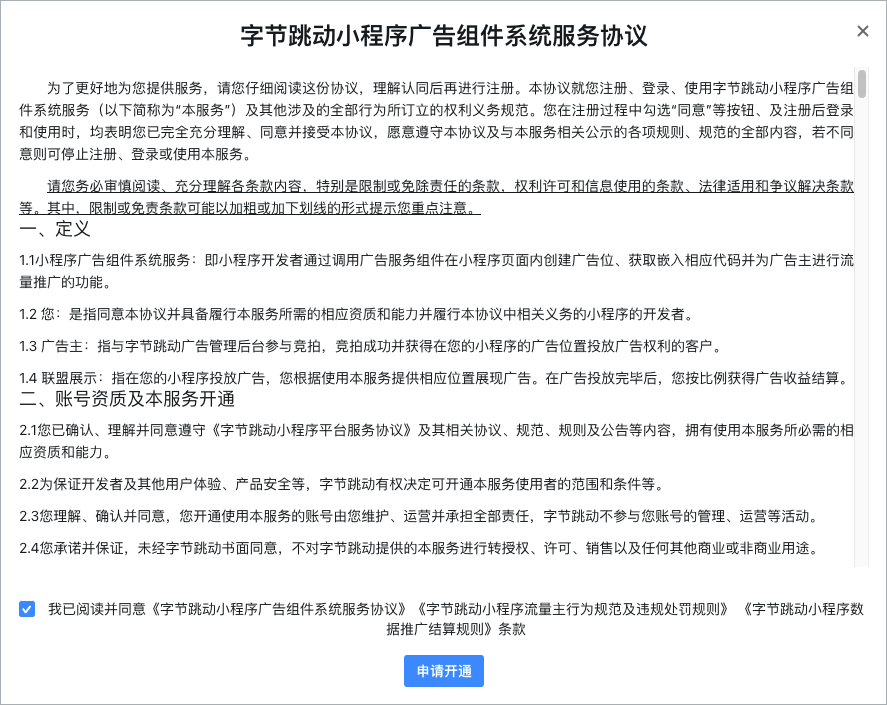
Task: Click clause 1.1 小程序广告组件系统服务 definition
Action: pyautogui.click(x=437, y=271)
